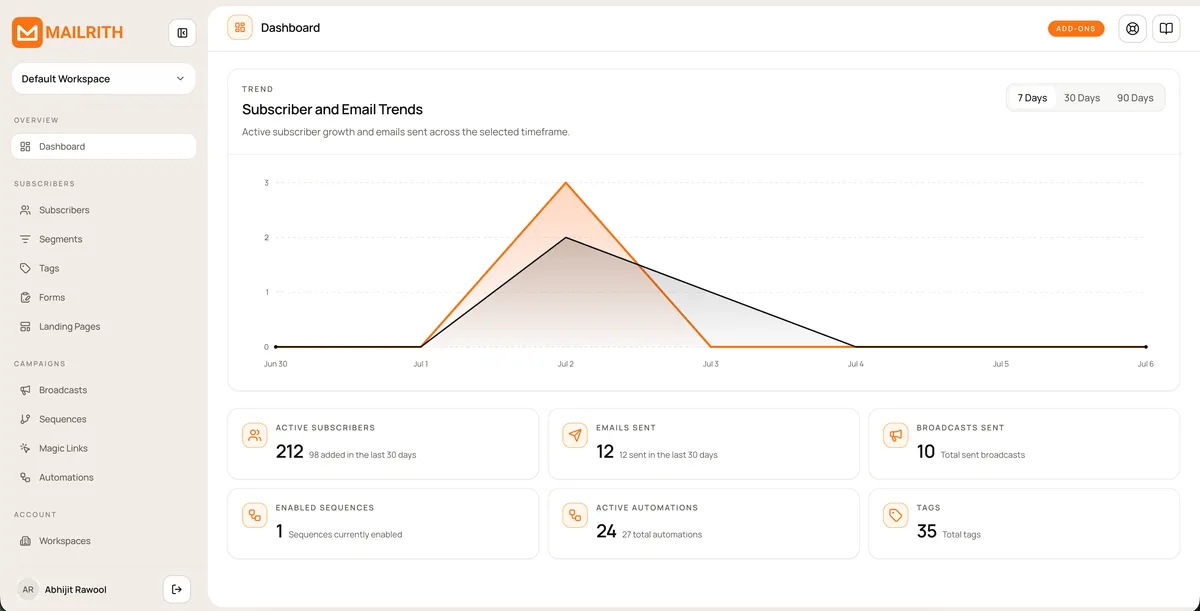Image resolution: width=1200 pixels, height=611 pixels.
Task: Click the Broadcasts Sent megaphone icon
Action: [x=895, y=435]
